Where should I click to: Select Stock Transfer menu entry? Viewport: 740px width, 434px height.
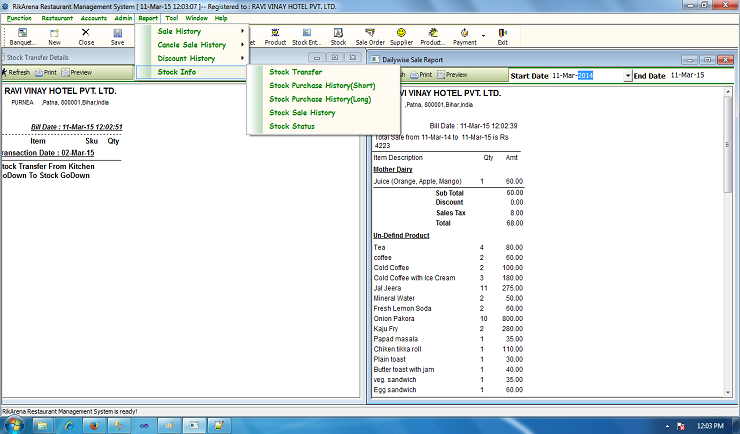pos(295,72)
